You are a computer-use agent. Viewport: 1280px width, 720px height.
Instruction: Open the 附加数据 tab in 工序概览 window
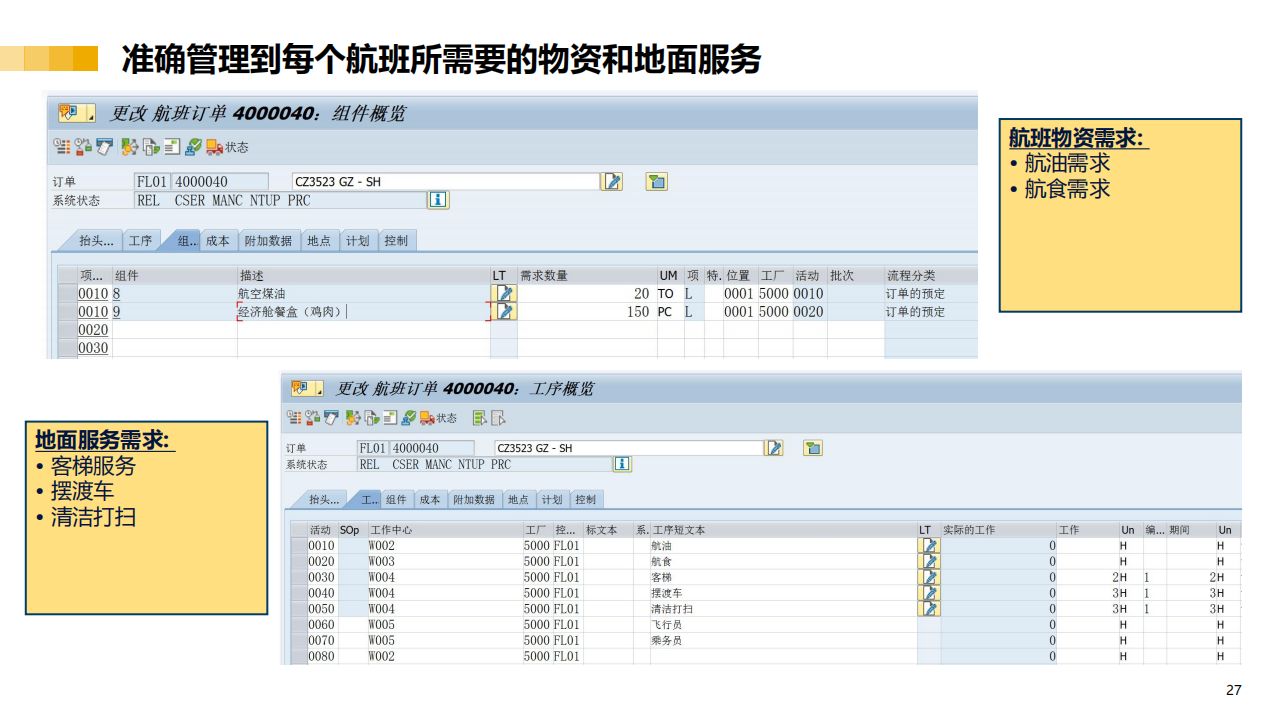tap(473, 499)
